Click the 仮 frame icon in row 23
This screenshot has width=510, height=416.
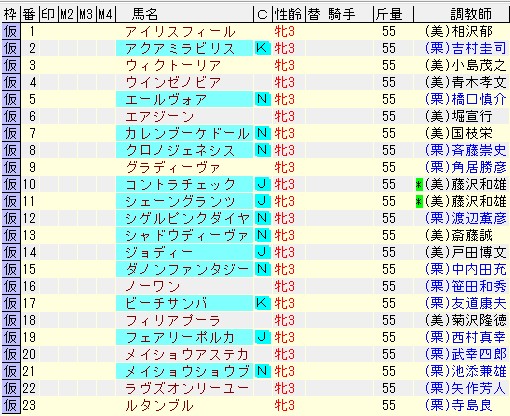click(x=11, y=405)
